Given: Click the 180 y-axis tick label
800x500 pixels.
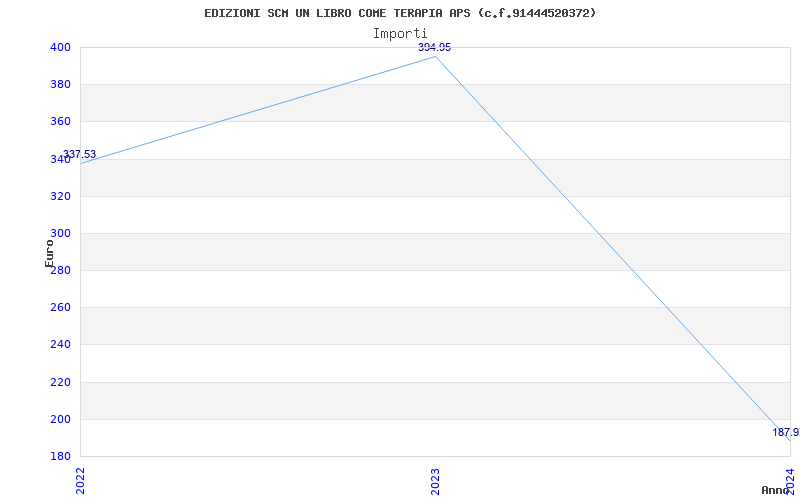Looking at the screenshot, I should (60, 456).
